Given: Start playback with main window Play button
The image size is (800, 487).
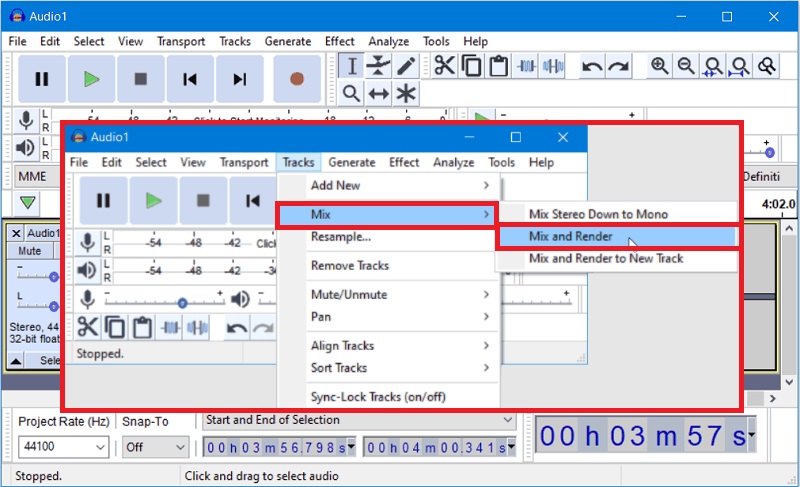Looking at the screenshot, I should coord(91,79).
